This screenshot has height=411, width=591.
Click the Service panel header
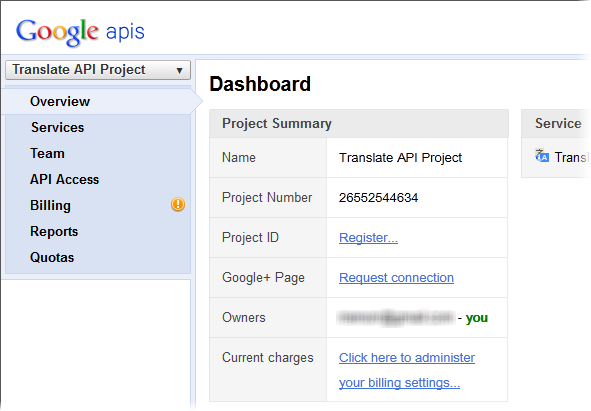point(556,124)
